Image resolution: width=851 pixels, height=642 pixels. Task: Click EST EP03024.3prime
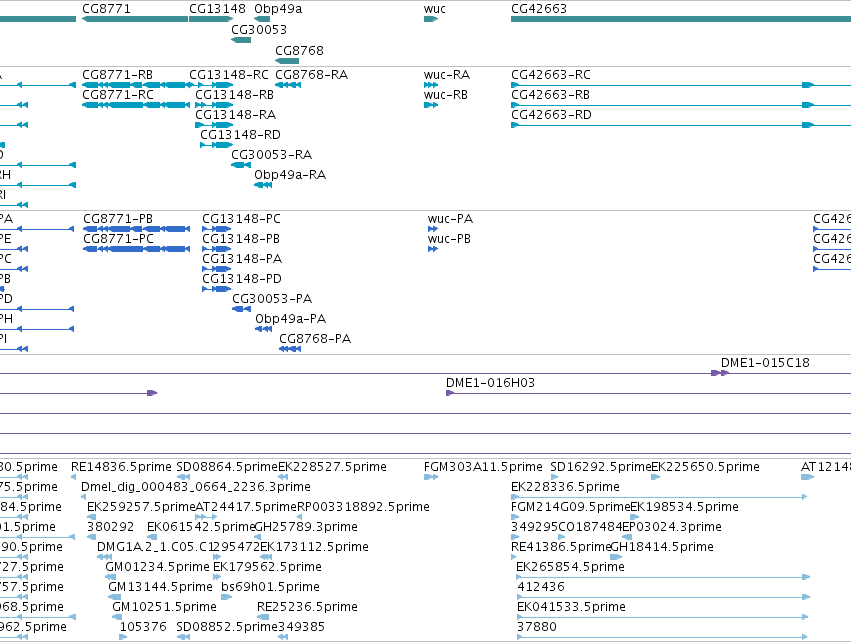pos(672,527)
